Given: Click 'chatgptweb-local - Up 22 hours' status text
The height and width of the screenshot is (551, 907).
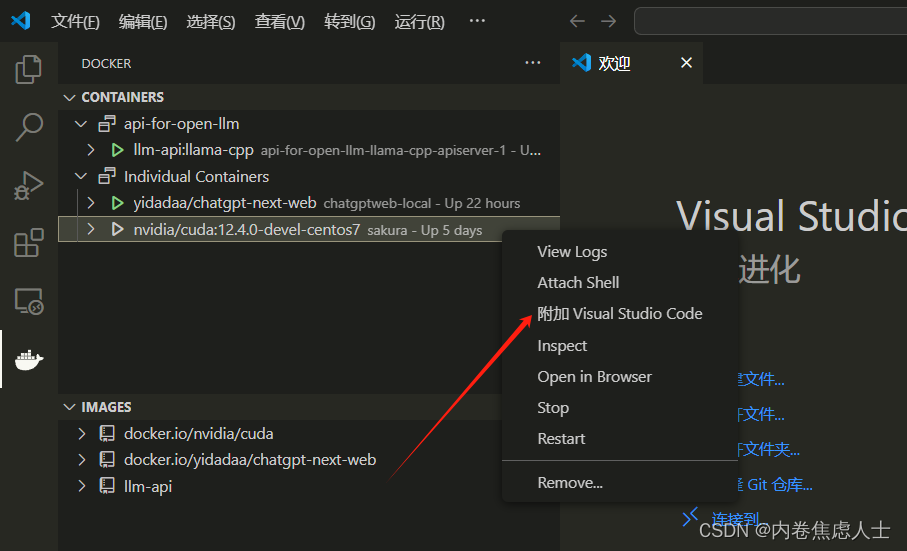Looking at the screenshot, I should pos(422,204).
